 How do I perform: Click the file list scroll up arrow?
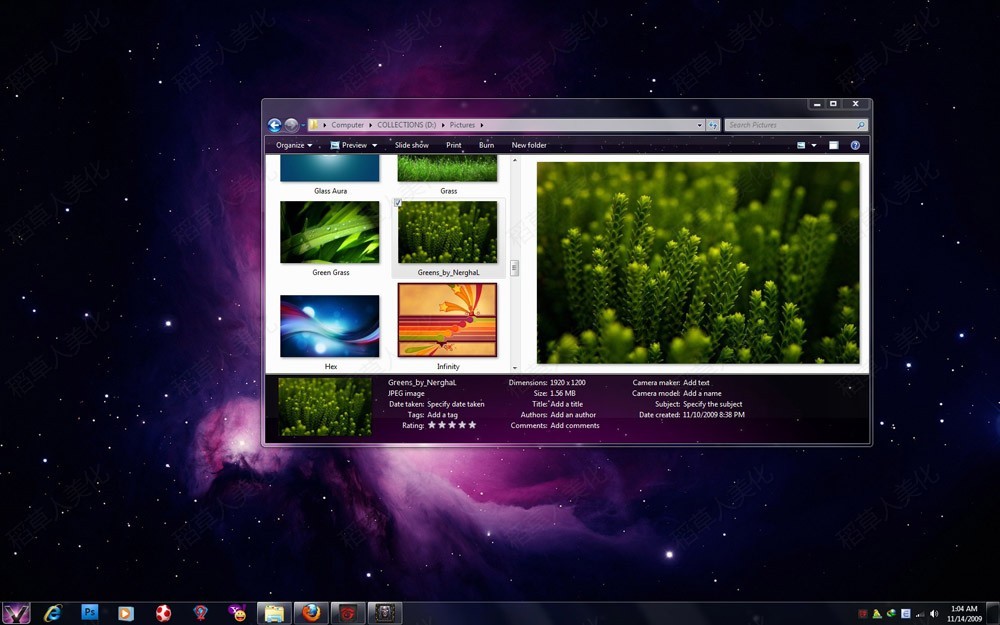515,160
